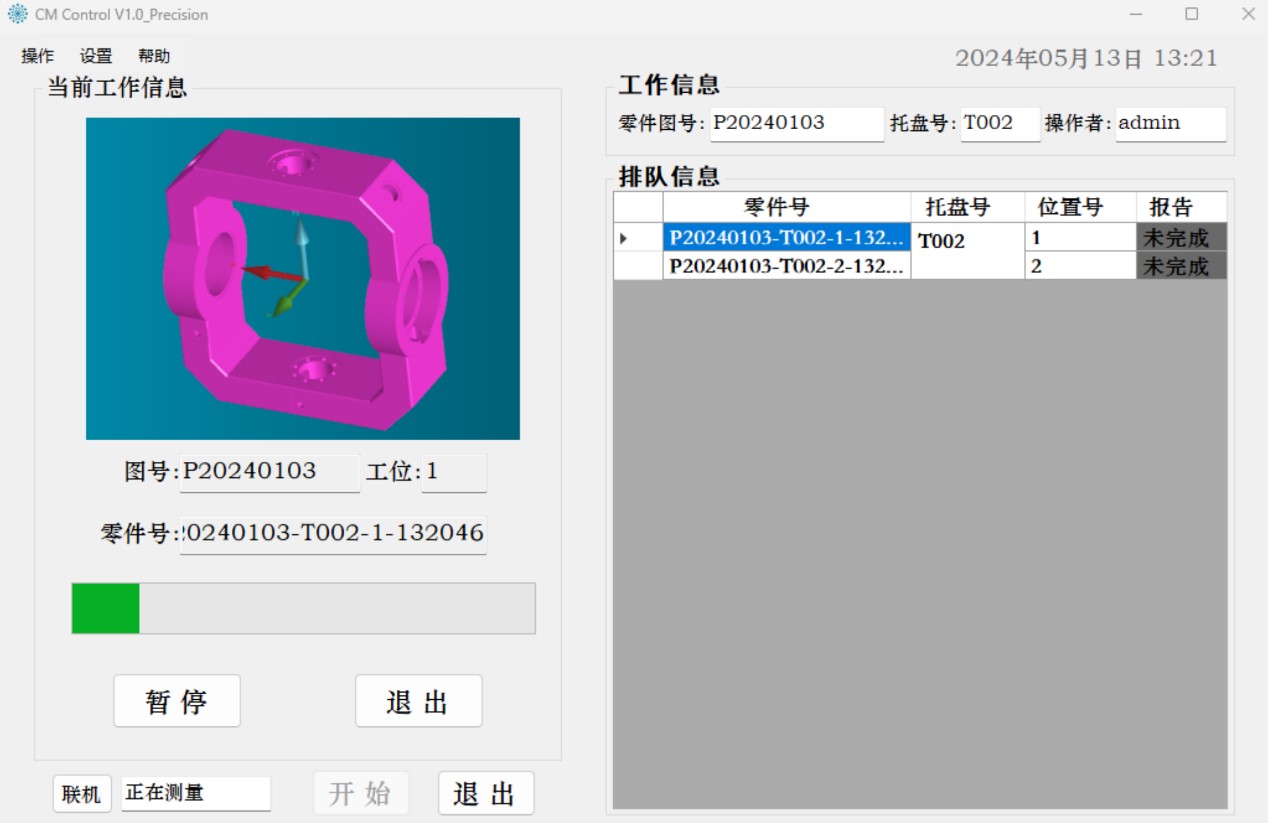Click the row selector arrow of first row
Viewport: 1268px width, 823px height.
[638, 238]
